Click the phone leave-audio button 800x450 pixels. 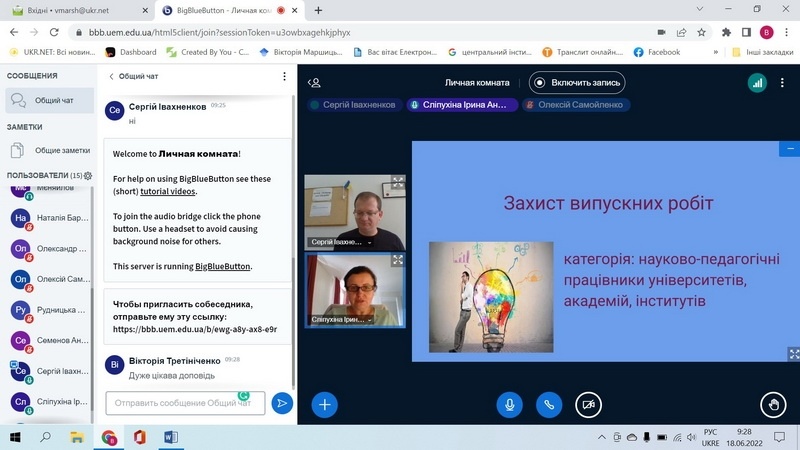tap(548, 404)
